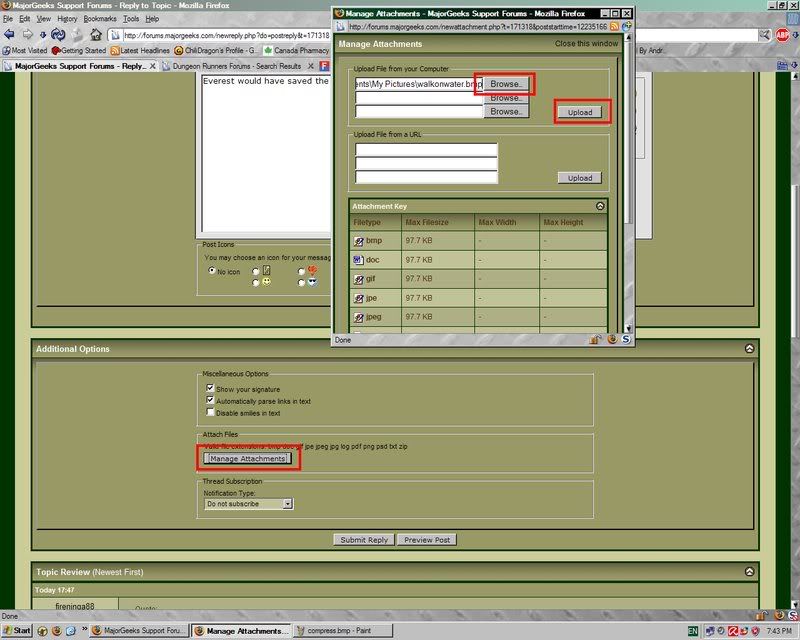
Task: Click the jpeg filetype icon
Action: click(x=359, y=317)
